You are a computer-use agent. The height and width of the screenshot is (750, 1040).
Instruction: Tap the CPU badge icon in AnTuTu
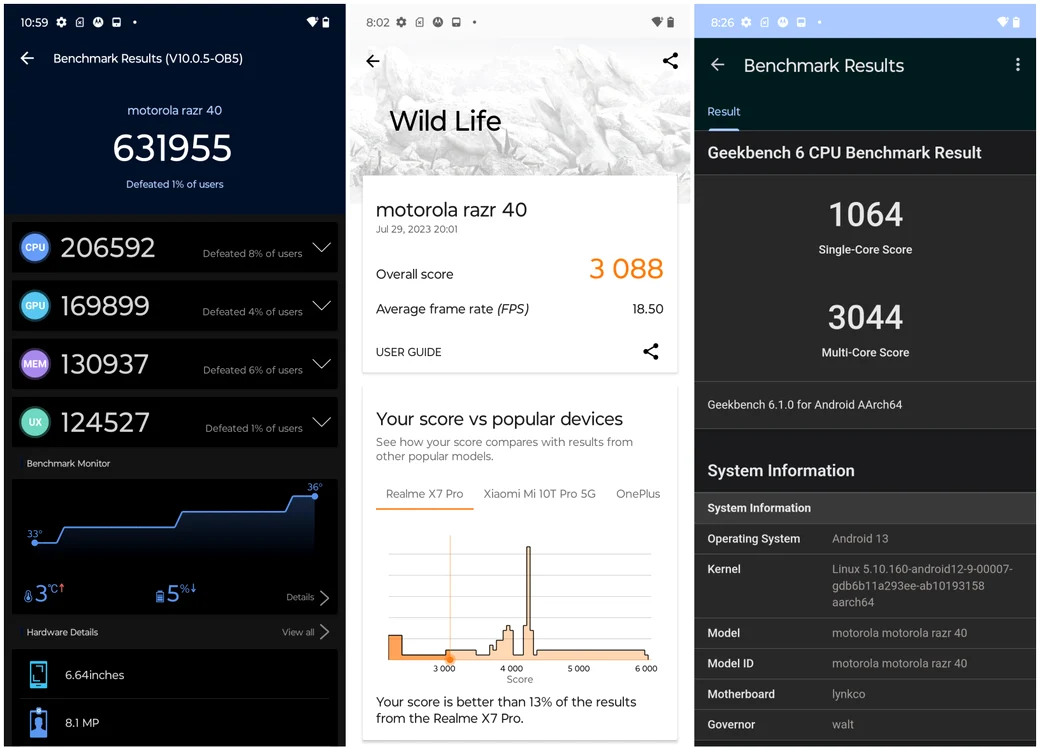[x=35, y=247]
